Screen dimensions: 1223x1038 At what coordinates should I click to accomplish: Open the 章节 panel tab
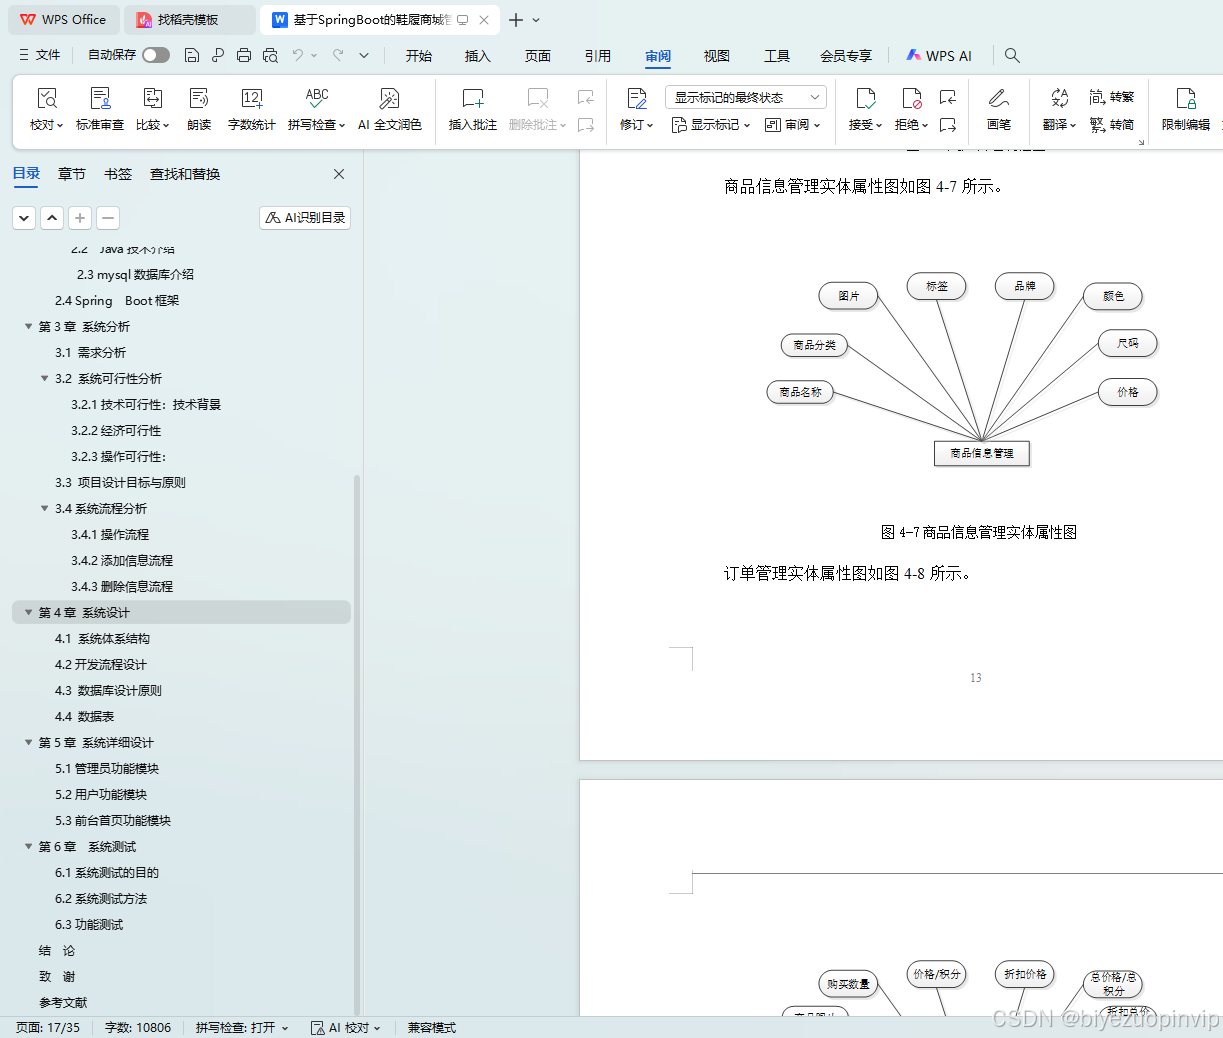tap(71, 173)
